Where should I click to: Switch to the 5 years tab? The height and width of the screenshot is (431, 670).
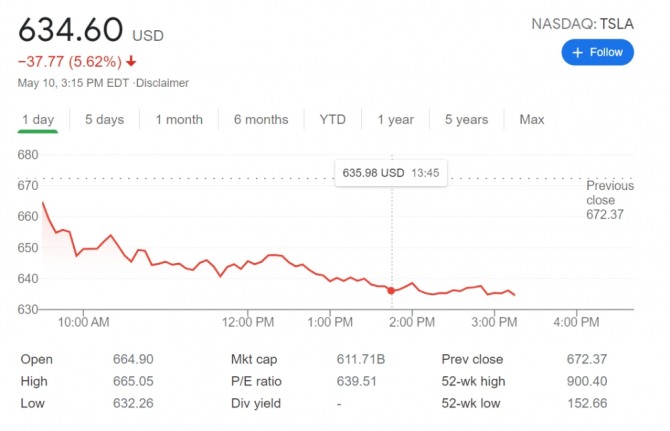click(x=466, y=120)
